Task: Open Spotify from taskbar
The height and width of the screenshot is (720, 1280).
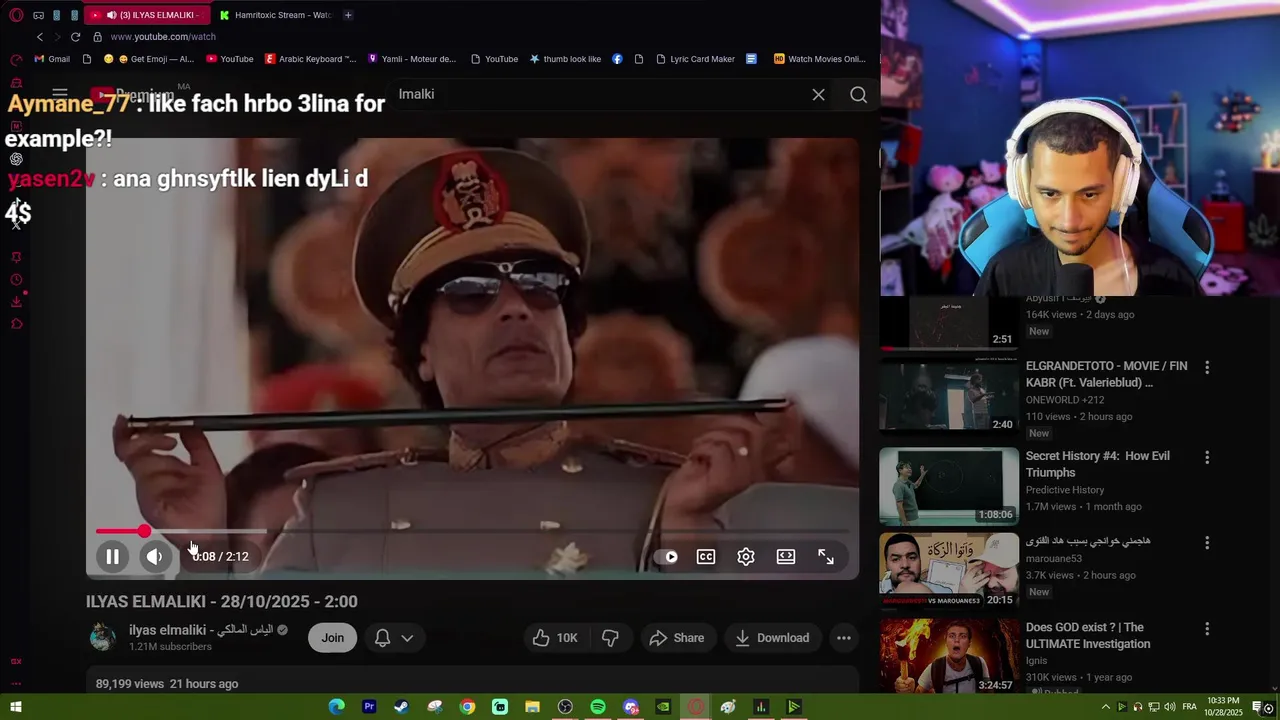Action: click(x=598, y=707)
